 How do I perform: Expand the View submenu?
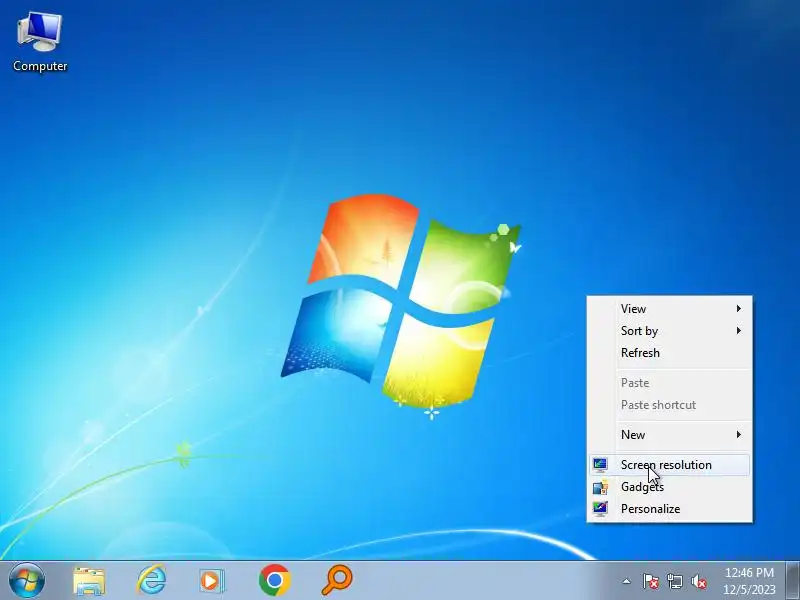[670, 309]
